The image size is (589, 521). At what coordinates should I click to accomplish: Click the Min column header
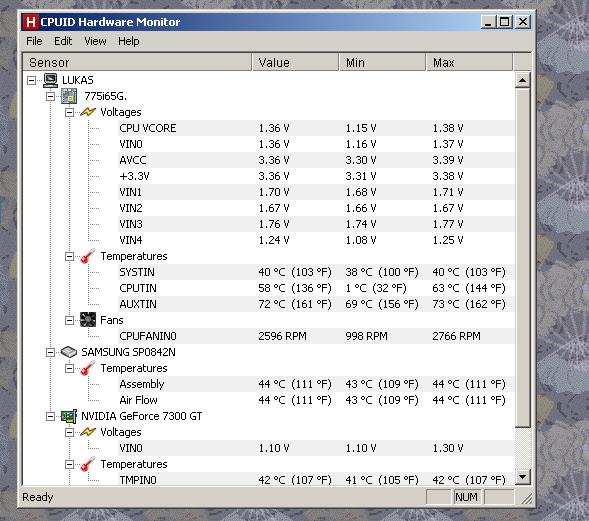pos(382,62)
